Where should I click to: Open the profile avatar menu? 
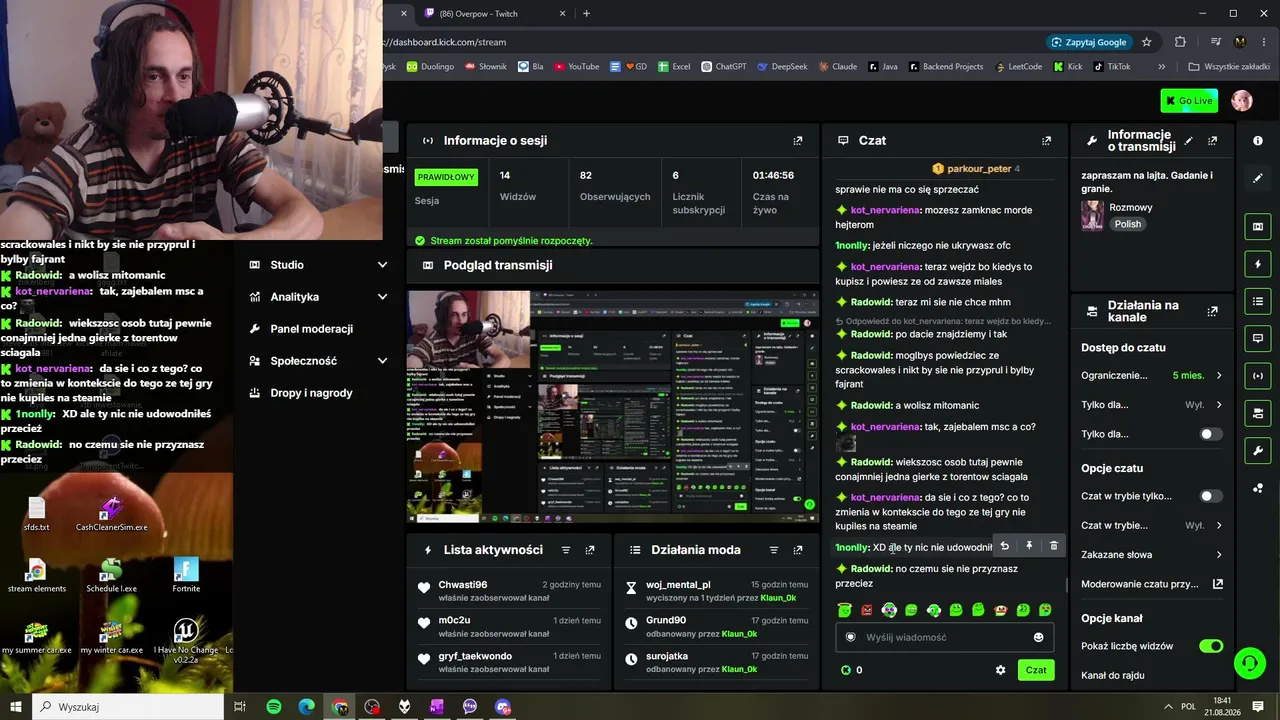pyautogui.click(x=1242, y=101)
